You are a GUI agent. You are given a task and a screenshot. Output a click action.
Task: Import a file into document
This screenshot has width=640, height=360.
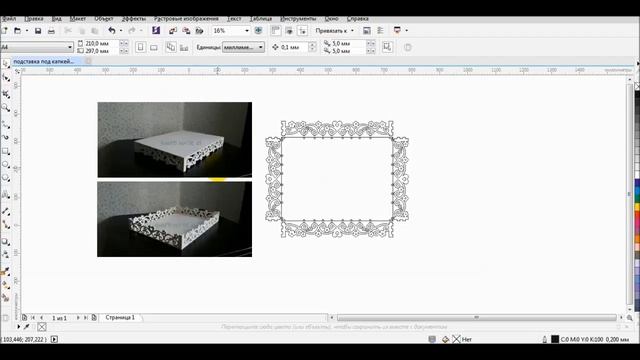[173, 31]
